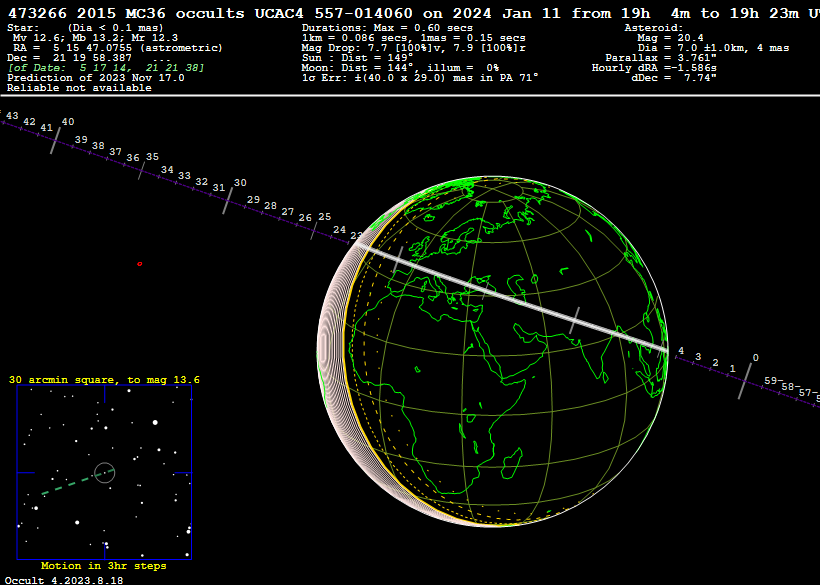The image size is (820, 585).
Task: Click minute label 30 on the purple path line
Action: (x=240, y=182)
